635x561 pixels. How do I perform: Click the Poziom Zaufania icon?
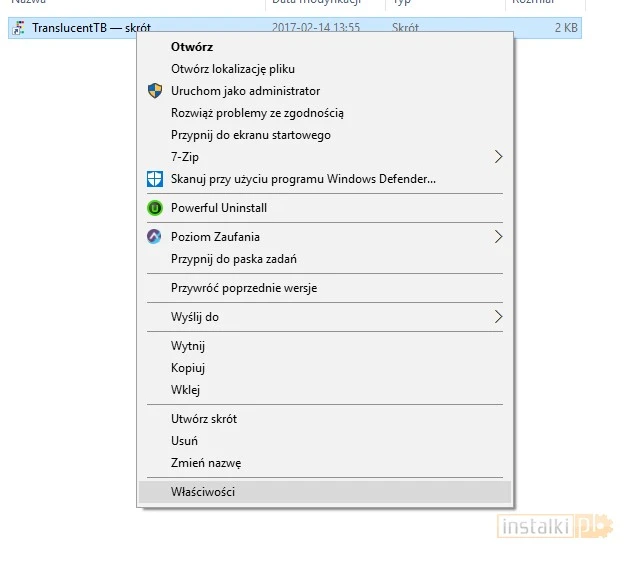click(154, 237)
